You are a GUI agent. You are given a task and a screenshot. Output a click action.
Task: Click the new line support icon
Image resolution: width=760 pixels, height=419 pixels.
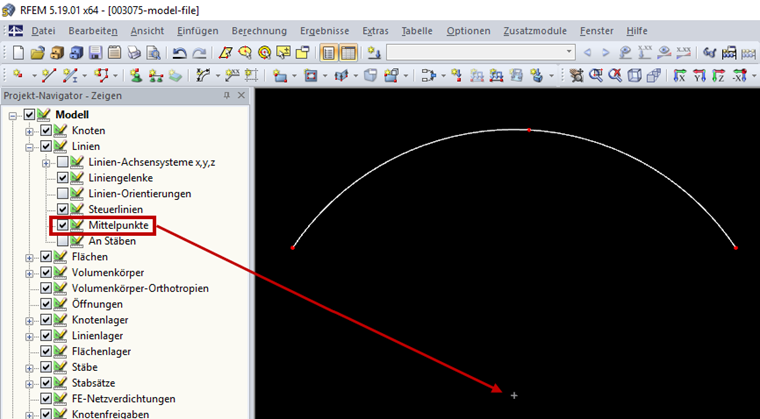coord(156,75)
